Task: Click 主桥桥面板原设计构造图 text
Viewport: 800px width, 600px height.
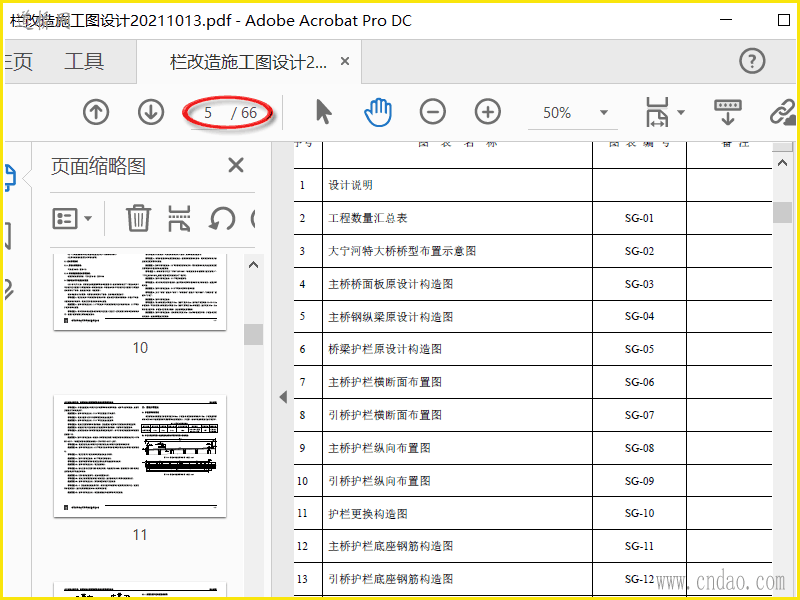Action: coord(390,284)
